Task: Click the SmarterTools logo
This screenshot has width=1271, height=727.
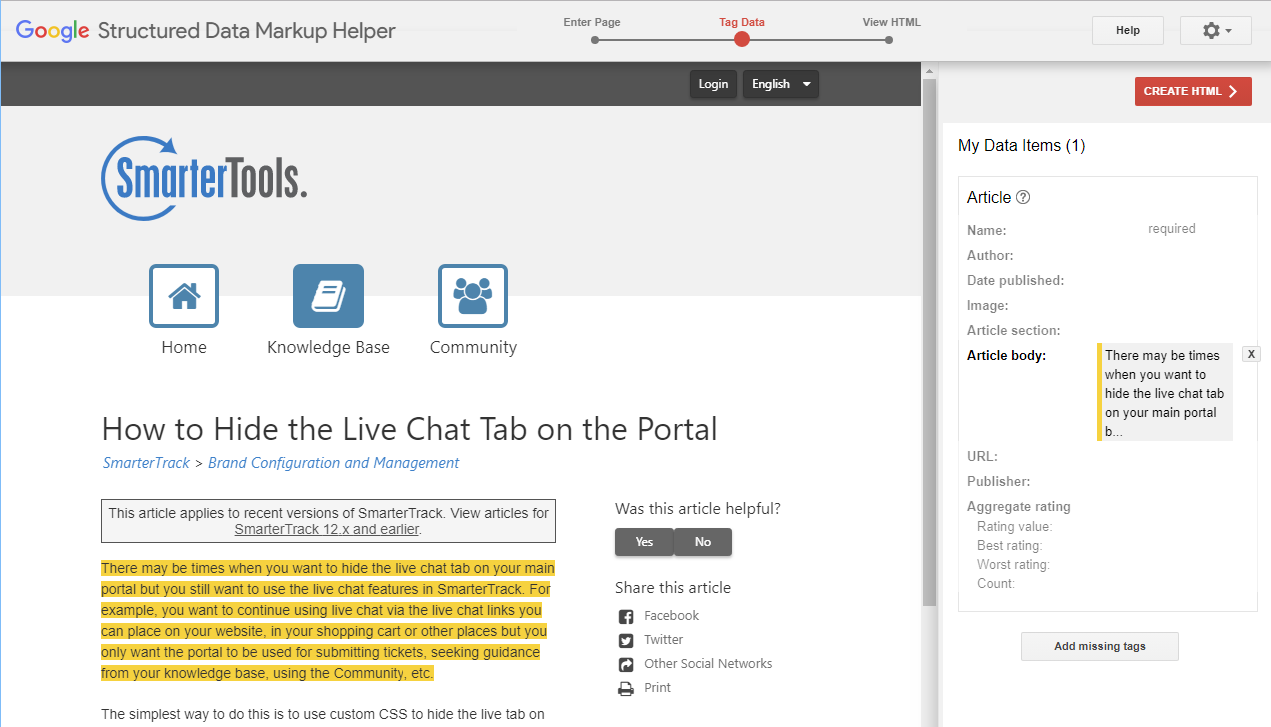Action: click(x=205, y=179)
